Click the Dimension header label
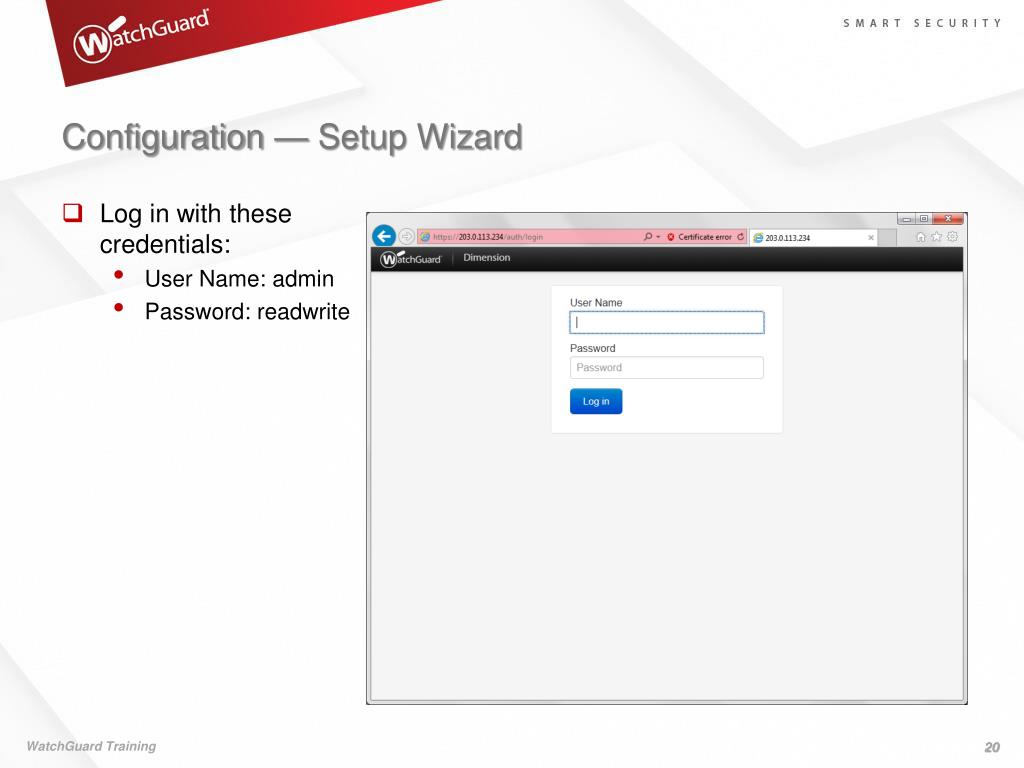Image resolution: width=1024 pixels, height=768 pixels. point(487,257)
